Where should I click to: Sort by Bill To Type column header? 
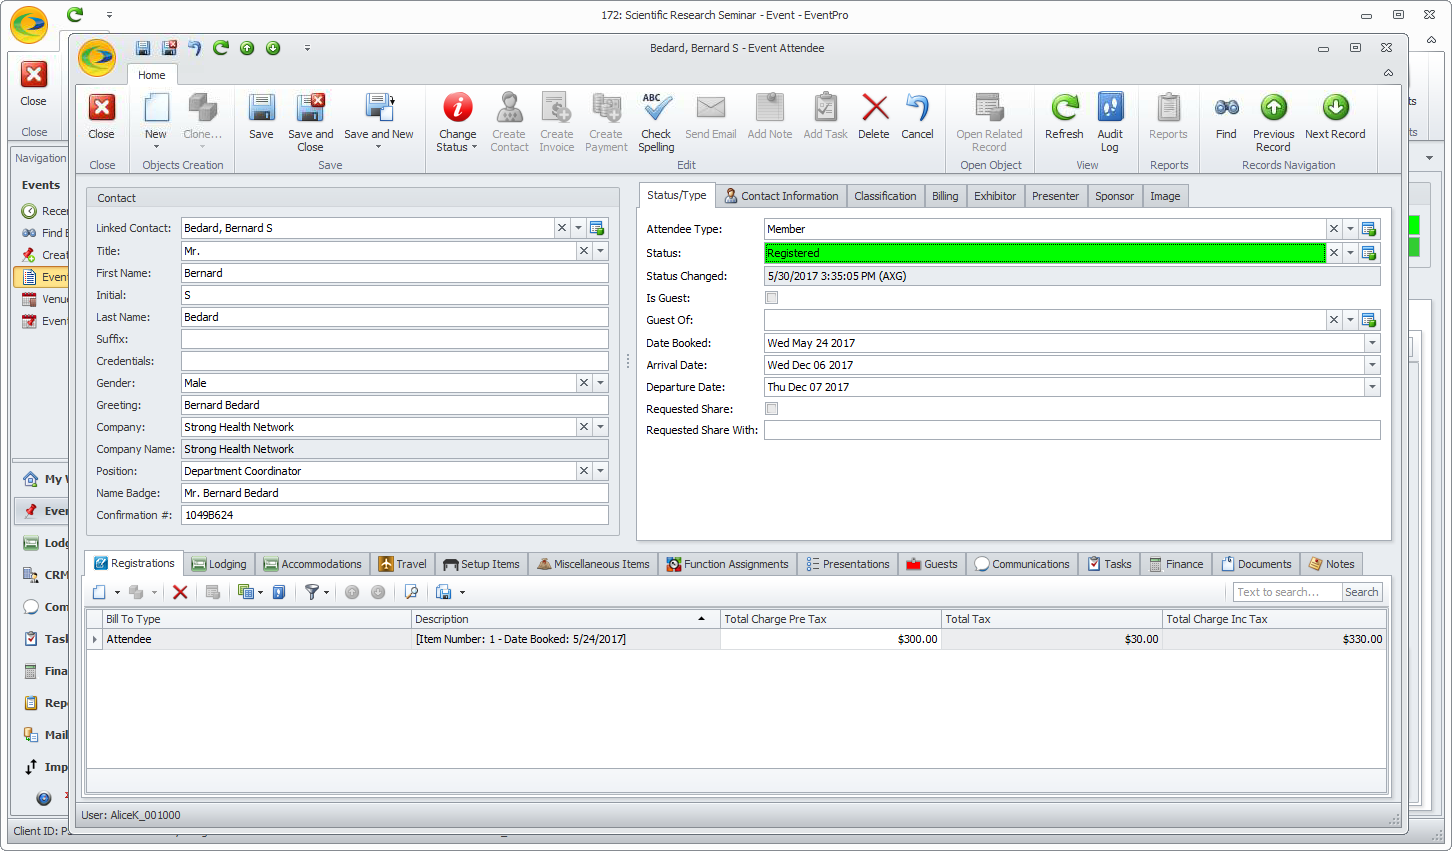coord(257,619)
